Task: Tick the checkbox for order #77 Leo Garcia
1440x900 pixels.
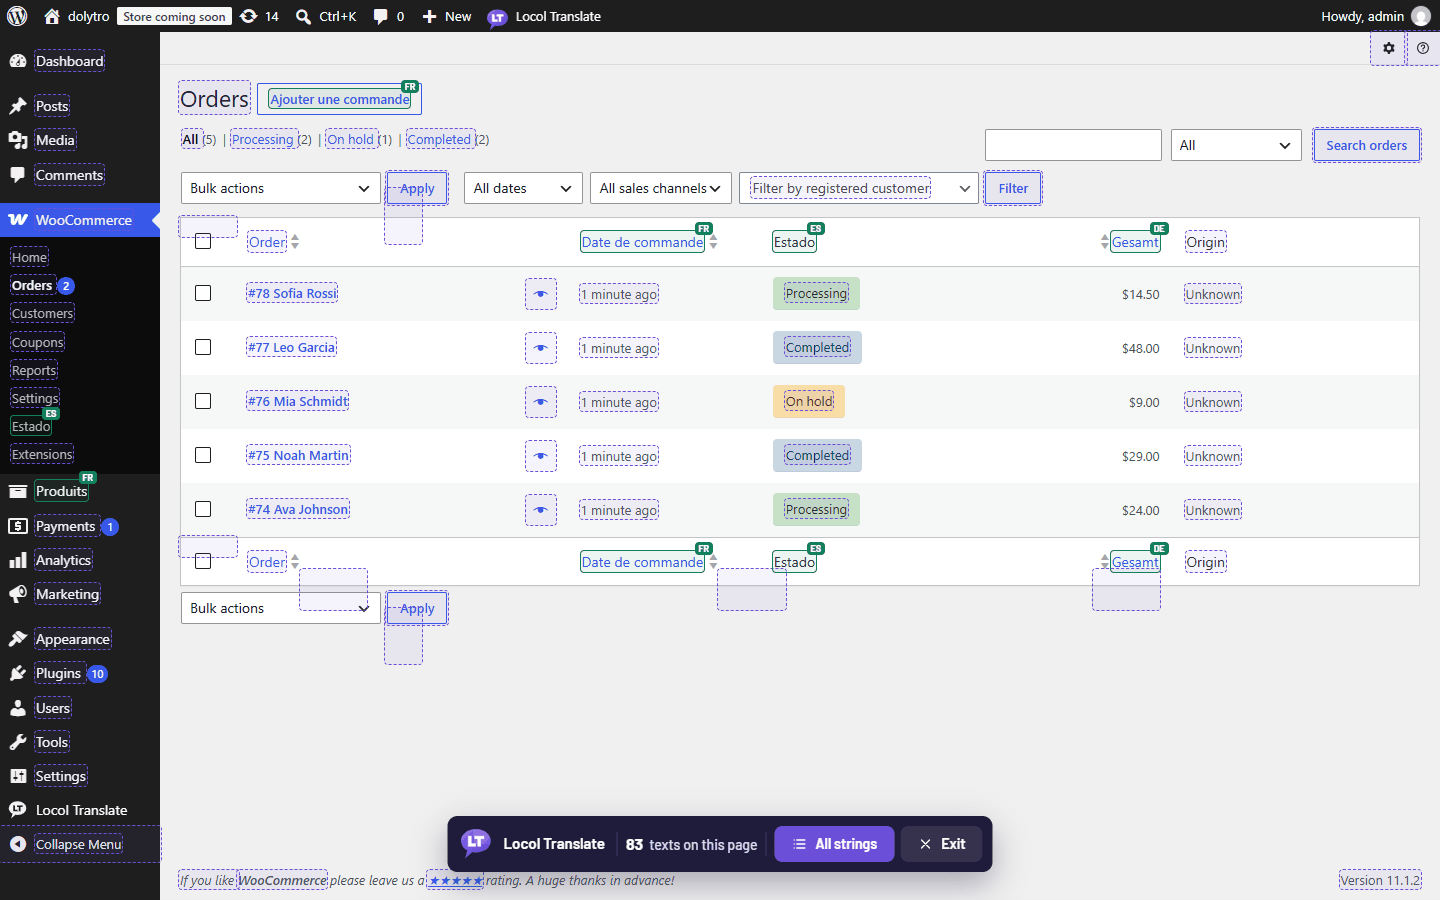Action: 203,347
